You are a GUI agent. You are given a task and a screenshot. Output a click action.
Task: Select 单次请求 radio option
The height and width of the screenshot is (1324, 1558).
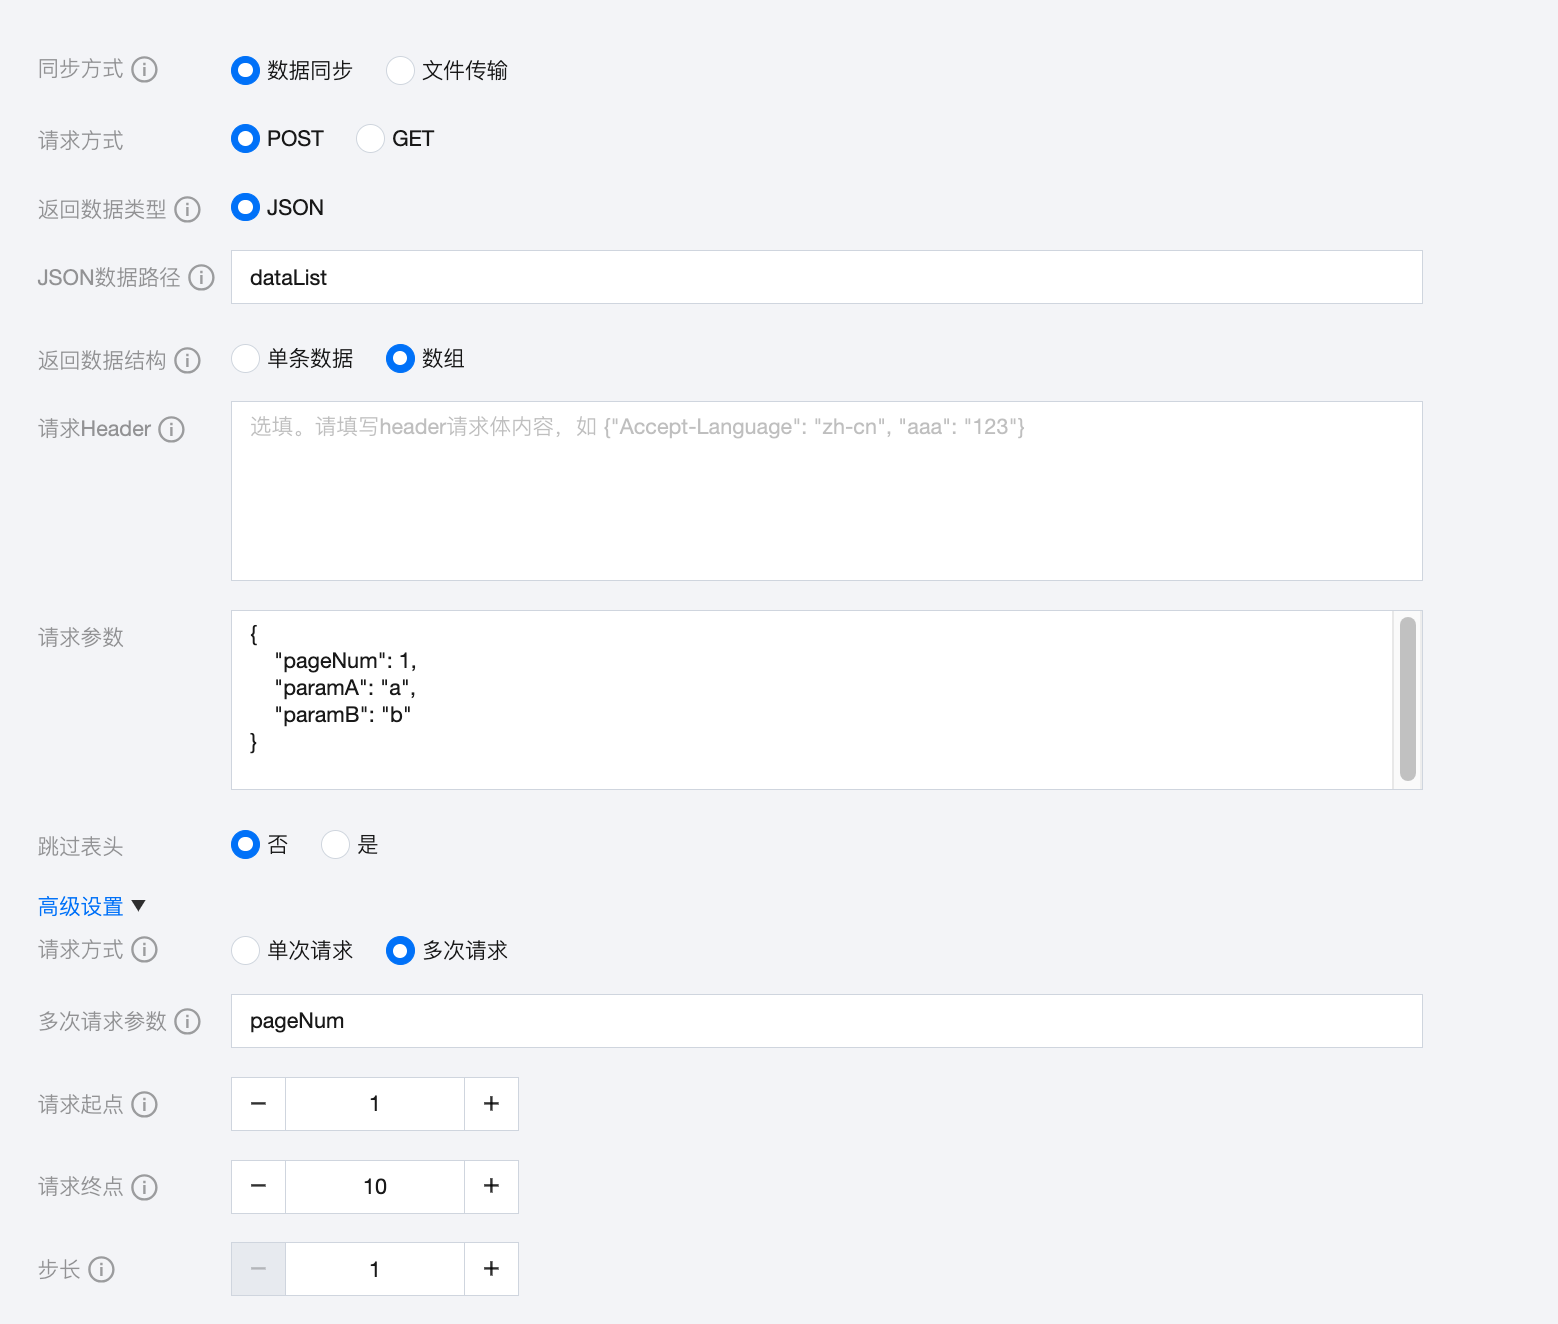(x=245, y=950)
